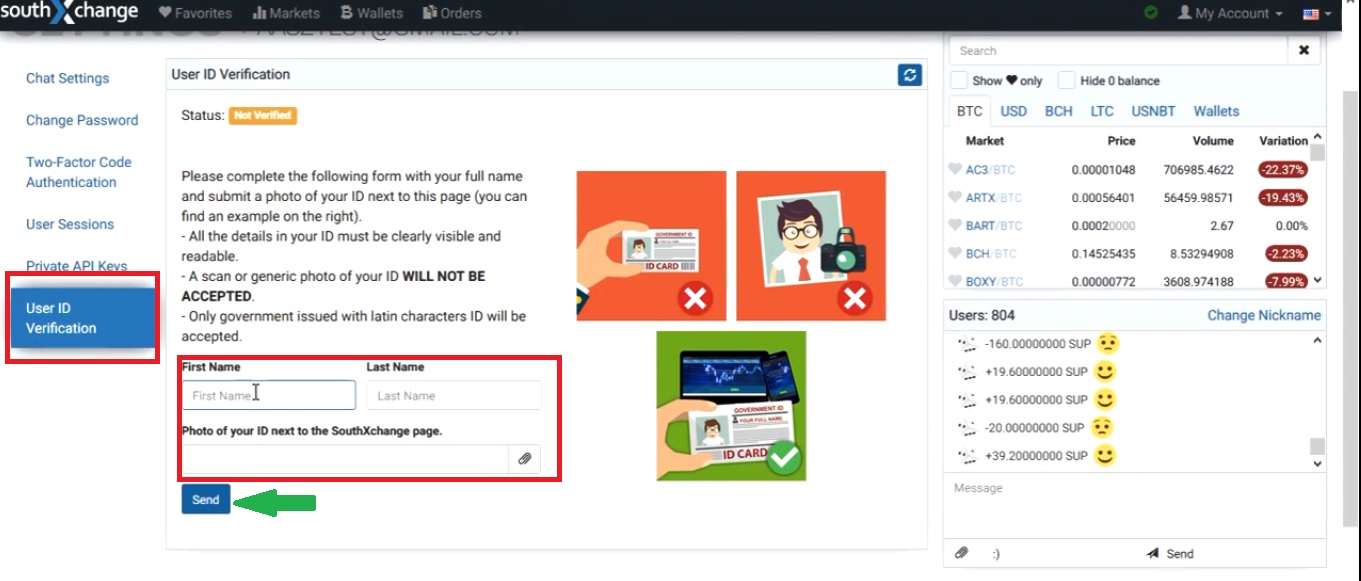Viewport: 1361px width, 581px height.
Task: Sort by the Market column header
Action: click(985, 141)
